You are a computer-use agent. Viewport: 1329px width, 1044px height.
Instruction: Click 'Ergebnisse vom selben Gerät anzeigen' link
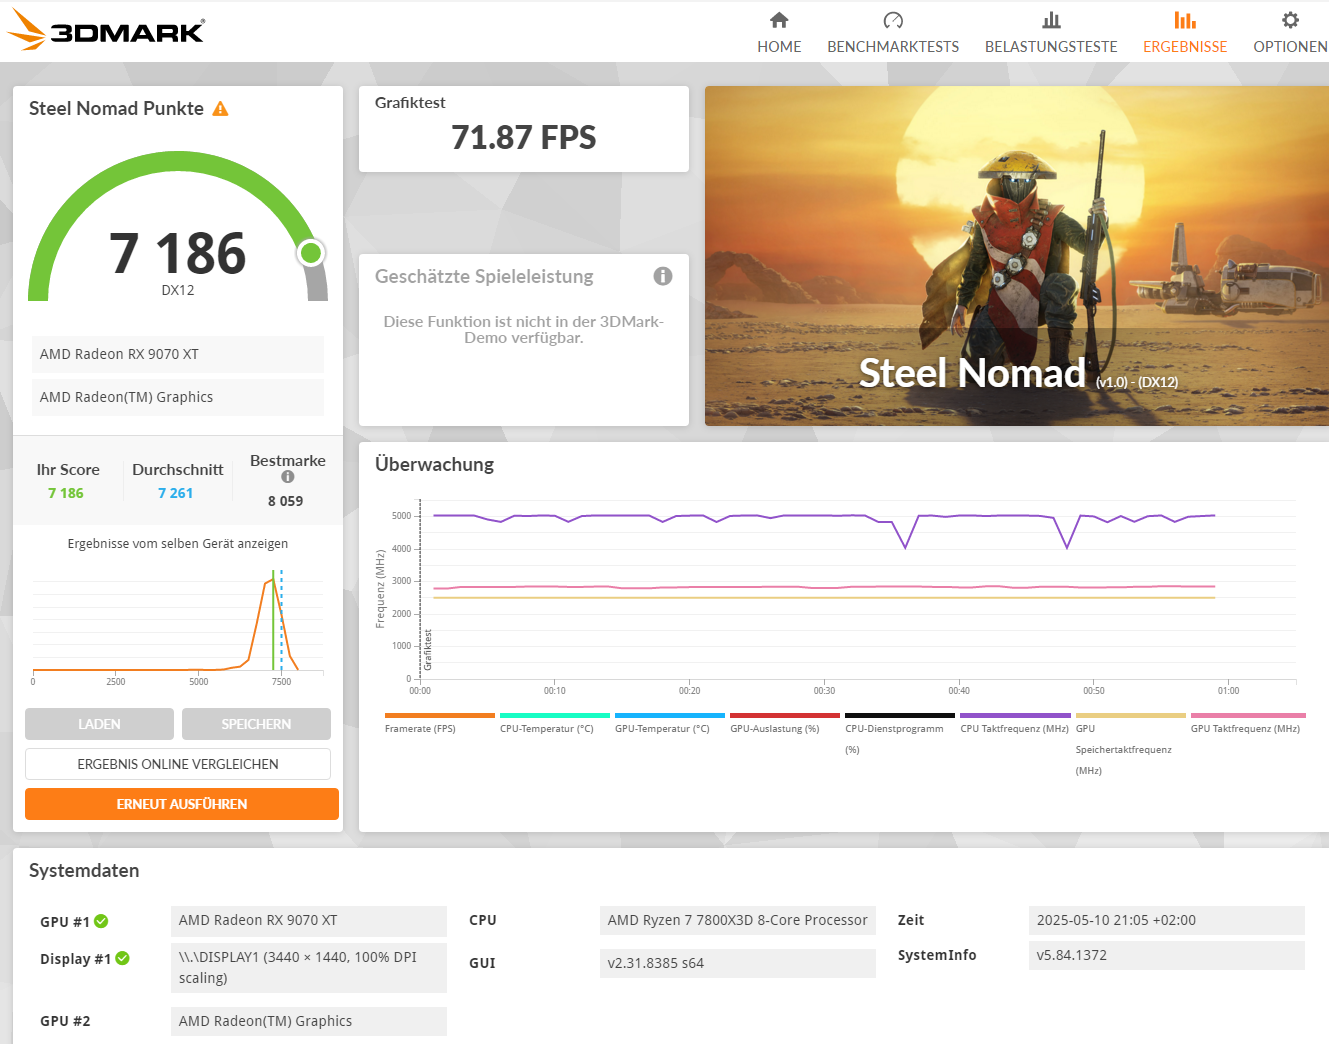tap(178, 544)
